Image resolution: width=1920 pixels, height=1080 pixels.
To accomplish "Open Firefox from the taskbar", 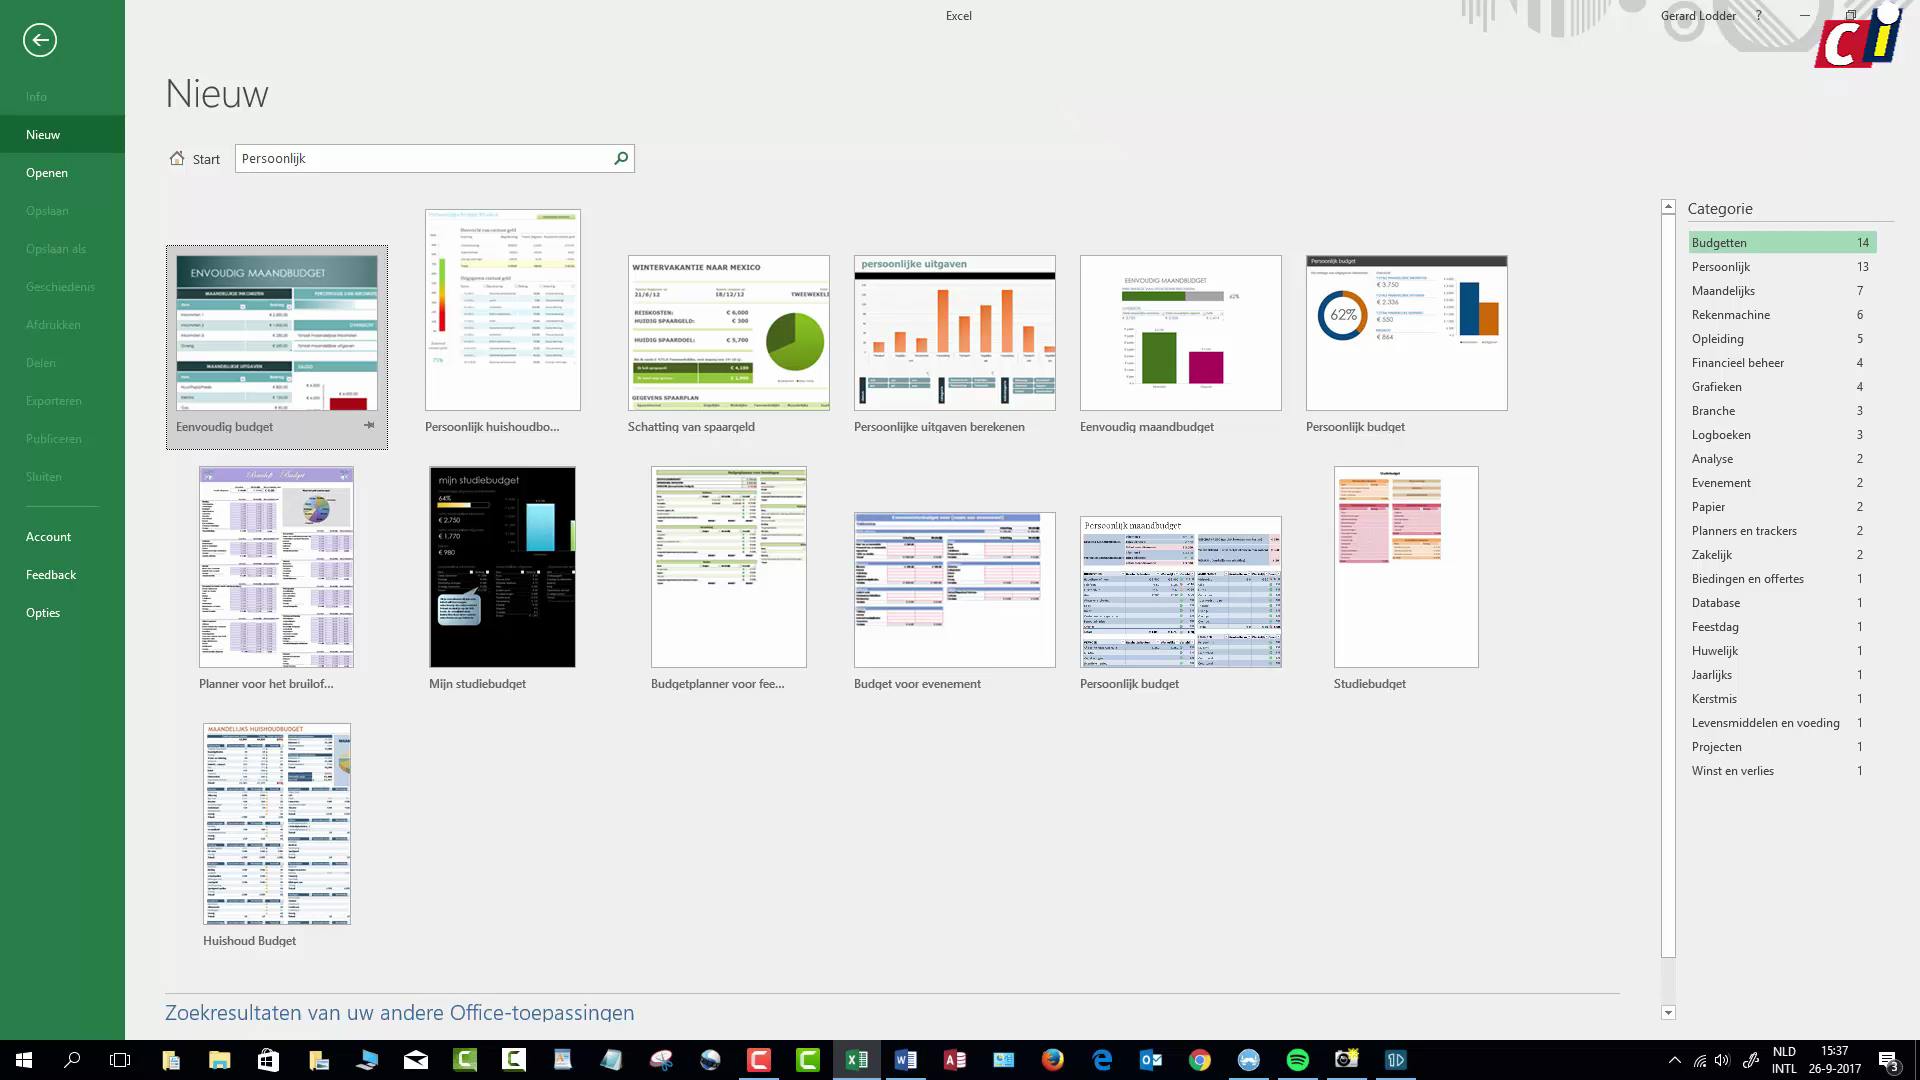I will pos(1052,1060).
